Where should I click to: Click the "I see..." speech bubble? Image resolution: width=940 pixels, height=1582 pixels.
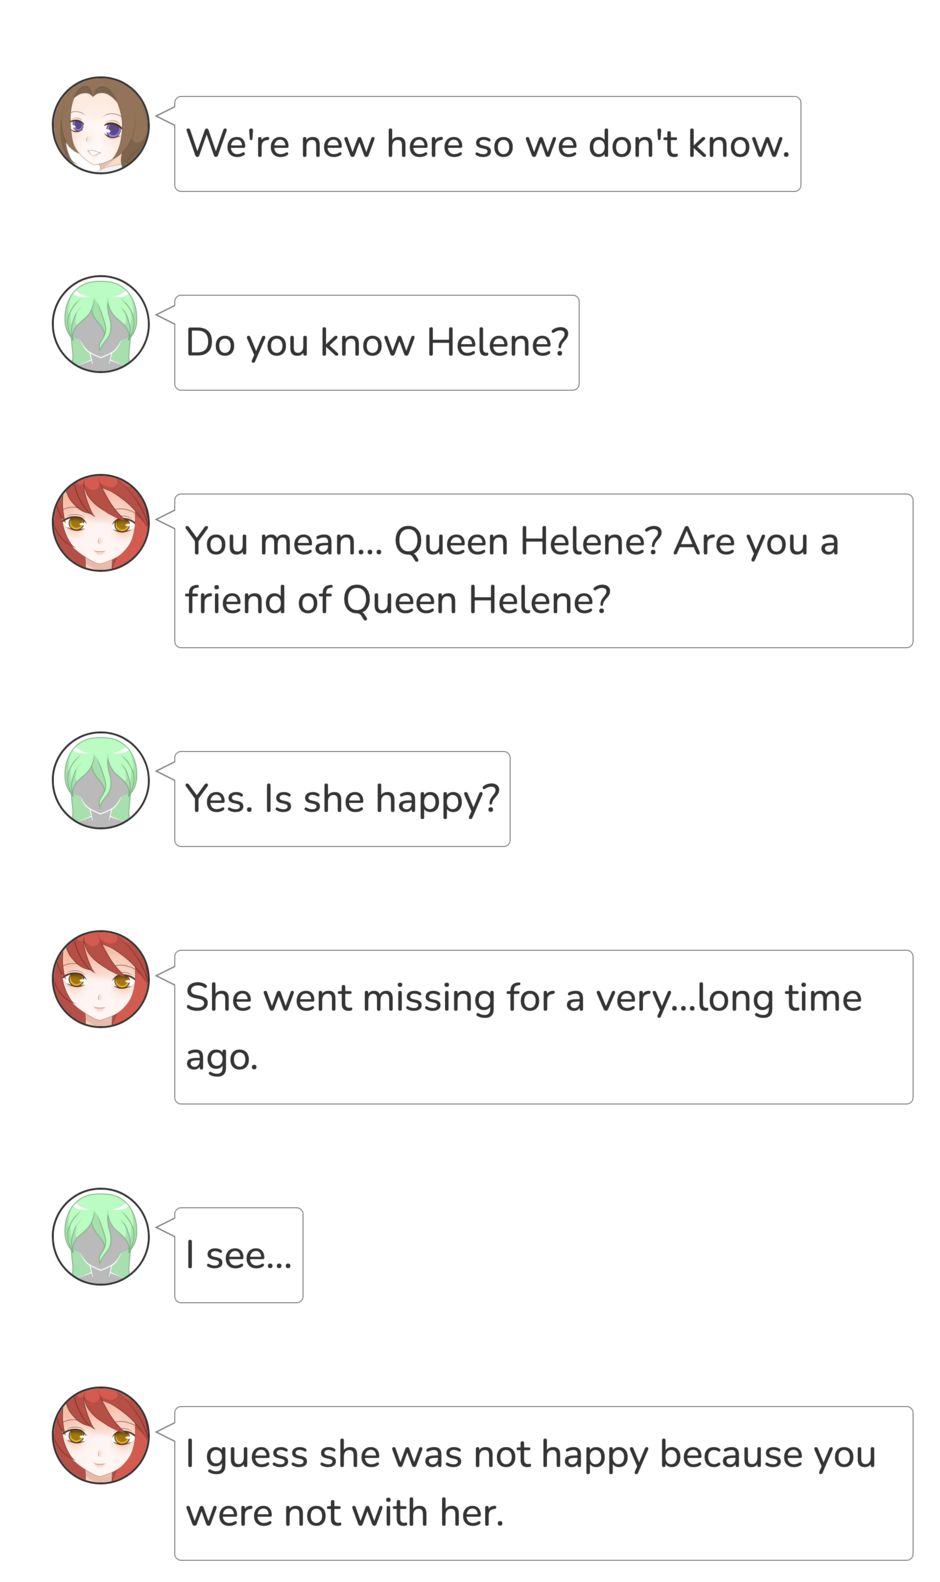pyautogui.click(x=238, y=1255)
